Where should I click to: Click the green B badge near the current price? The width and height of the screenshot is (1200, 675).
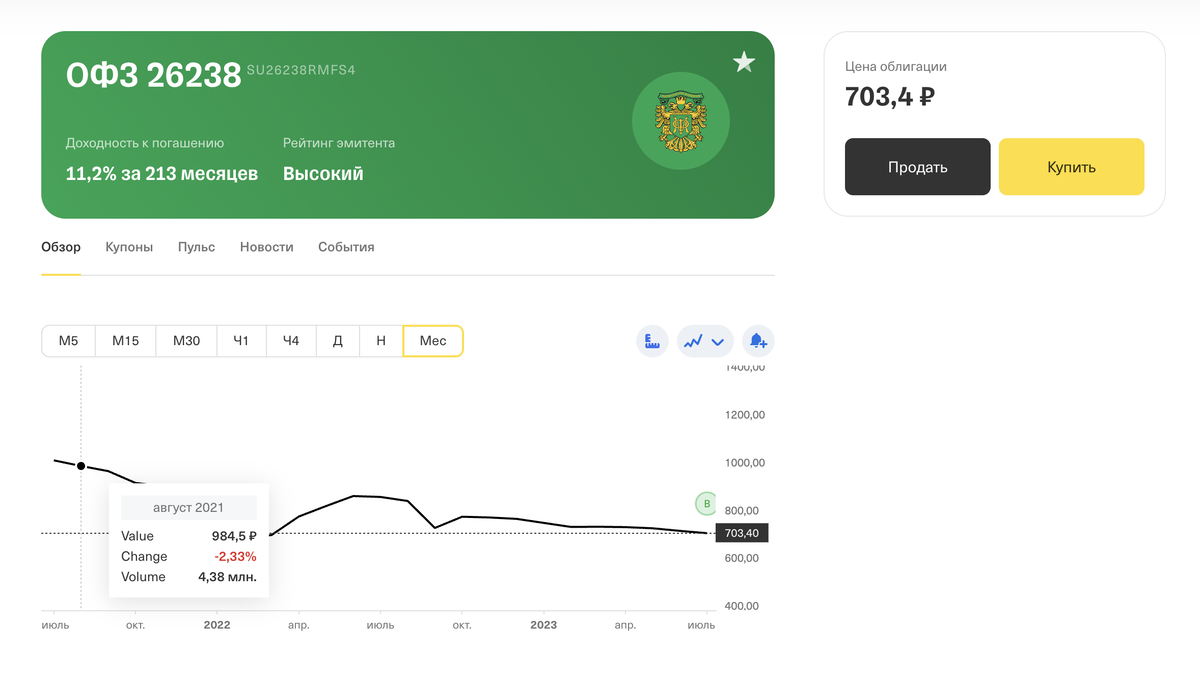(708, 505)
